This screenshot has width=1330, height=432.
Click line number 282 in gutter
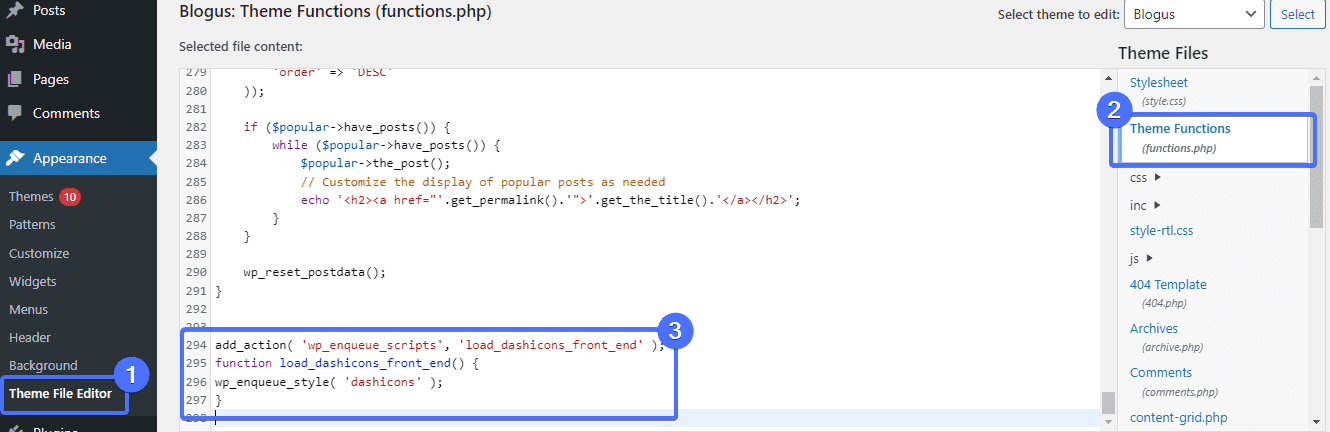(196, 127)
